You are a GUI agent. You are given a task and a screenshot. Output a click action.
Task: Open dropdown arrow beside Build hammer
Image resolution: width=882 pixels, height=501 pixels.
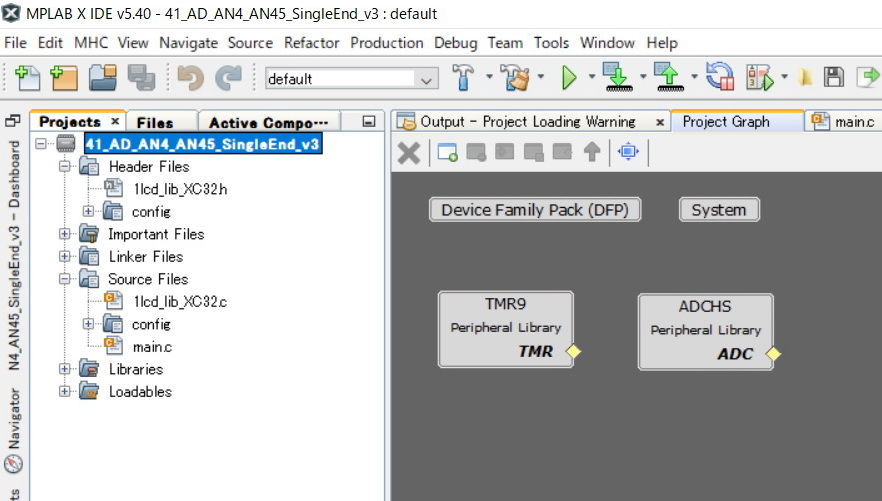coord(489,77)
